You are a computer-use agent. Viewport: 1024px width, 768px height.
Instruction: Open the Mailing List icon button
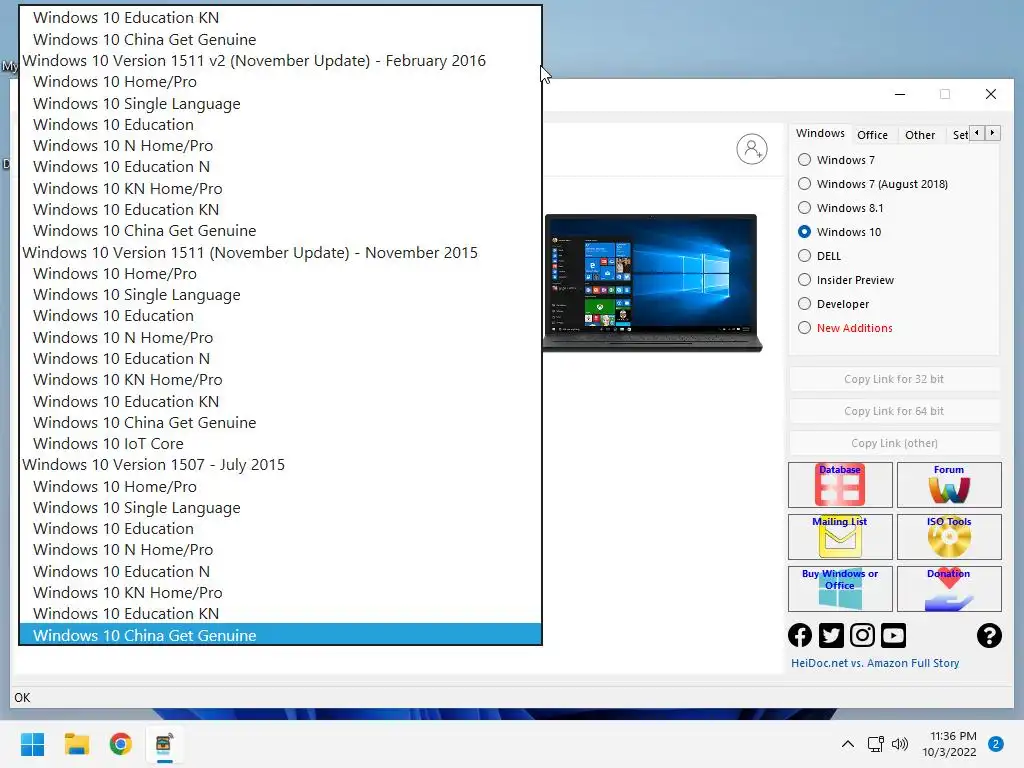point(840,537)
